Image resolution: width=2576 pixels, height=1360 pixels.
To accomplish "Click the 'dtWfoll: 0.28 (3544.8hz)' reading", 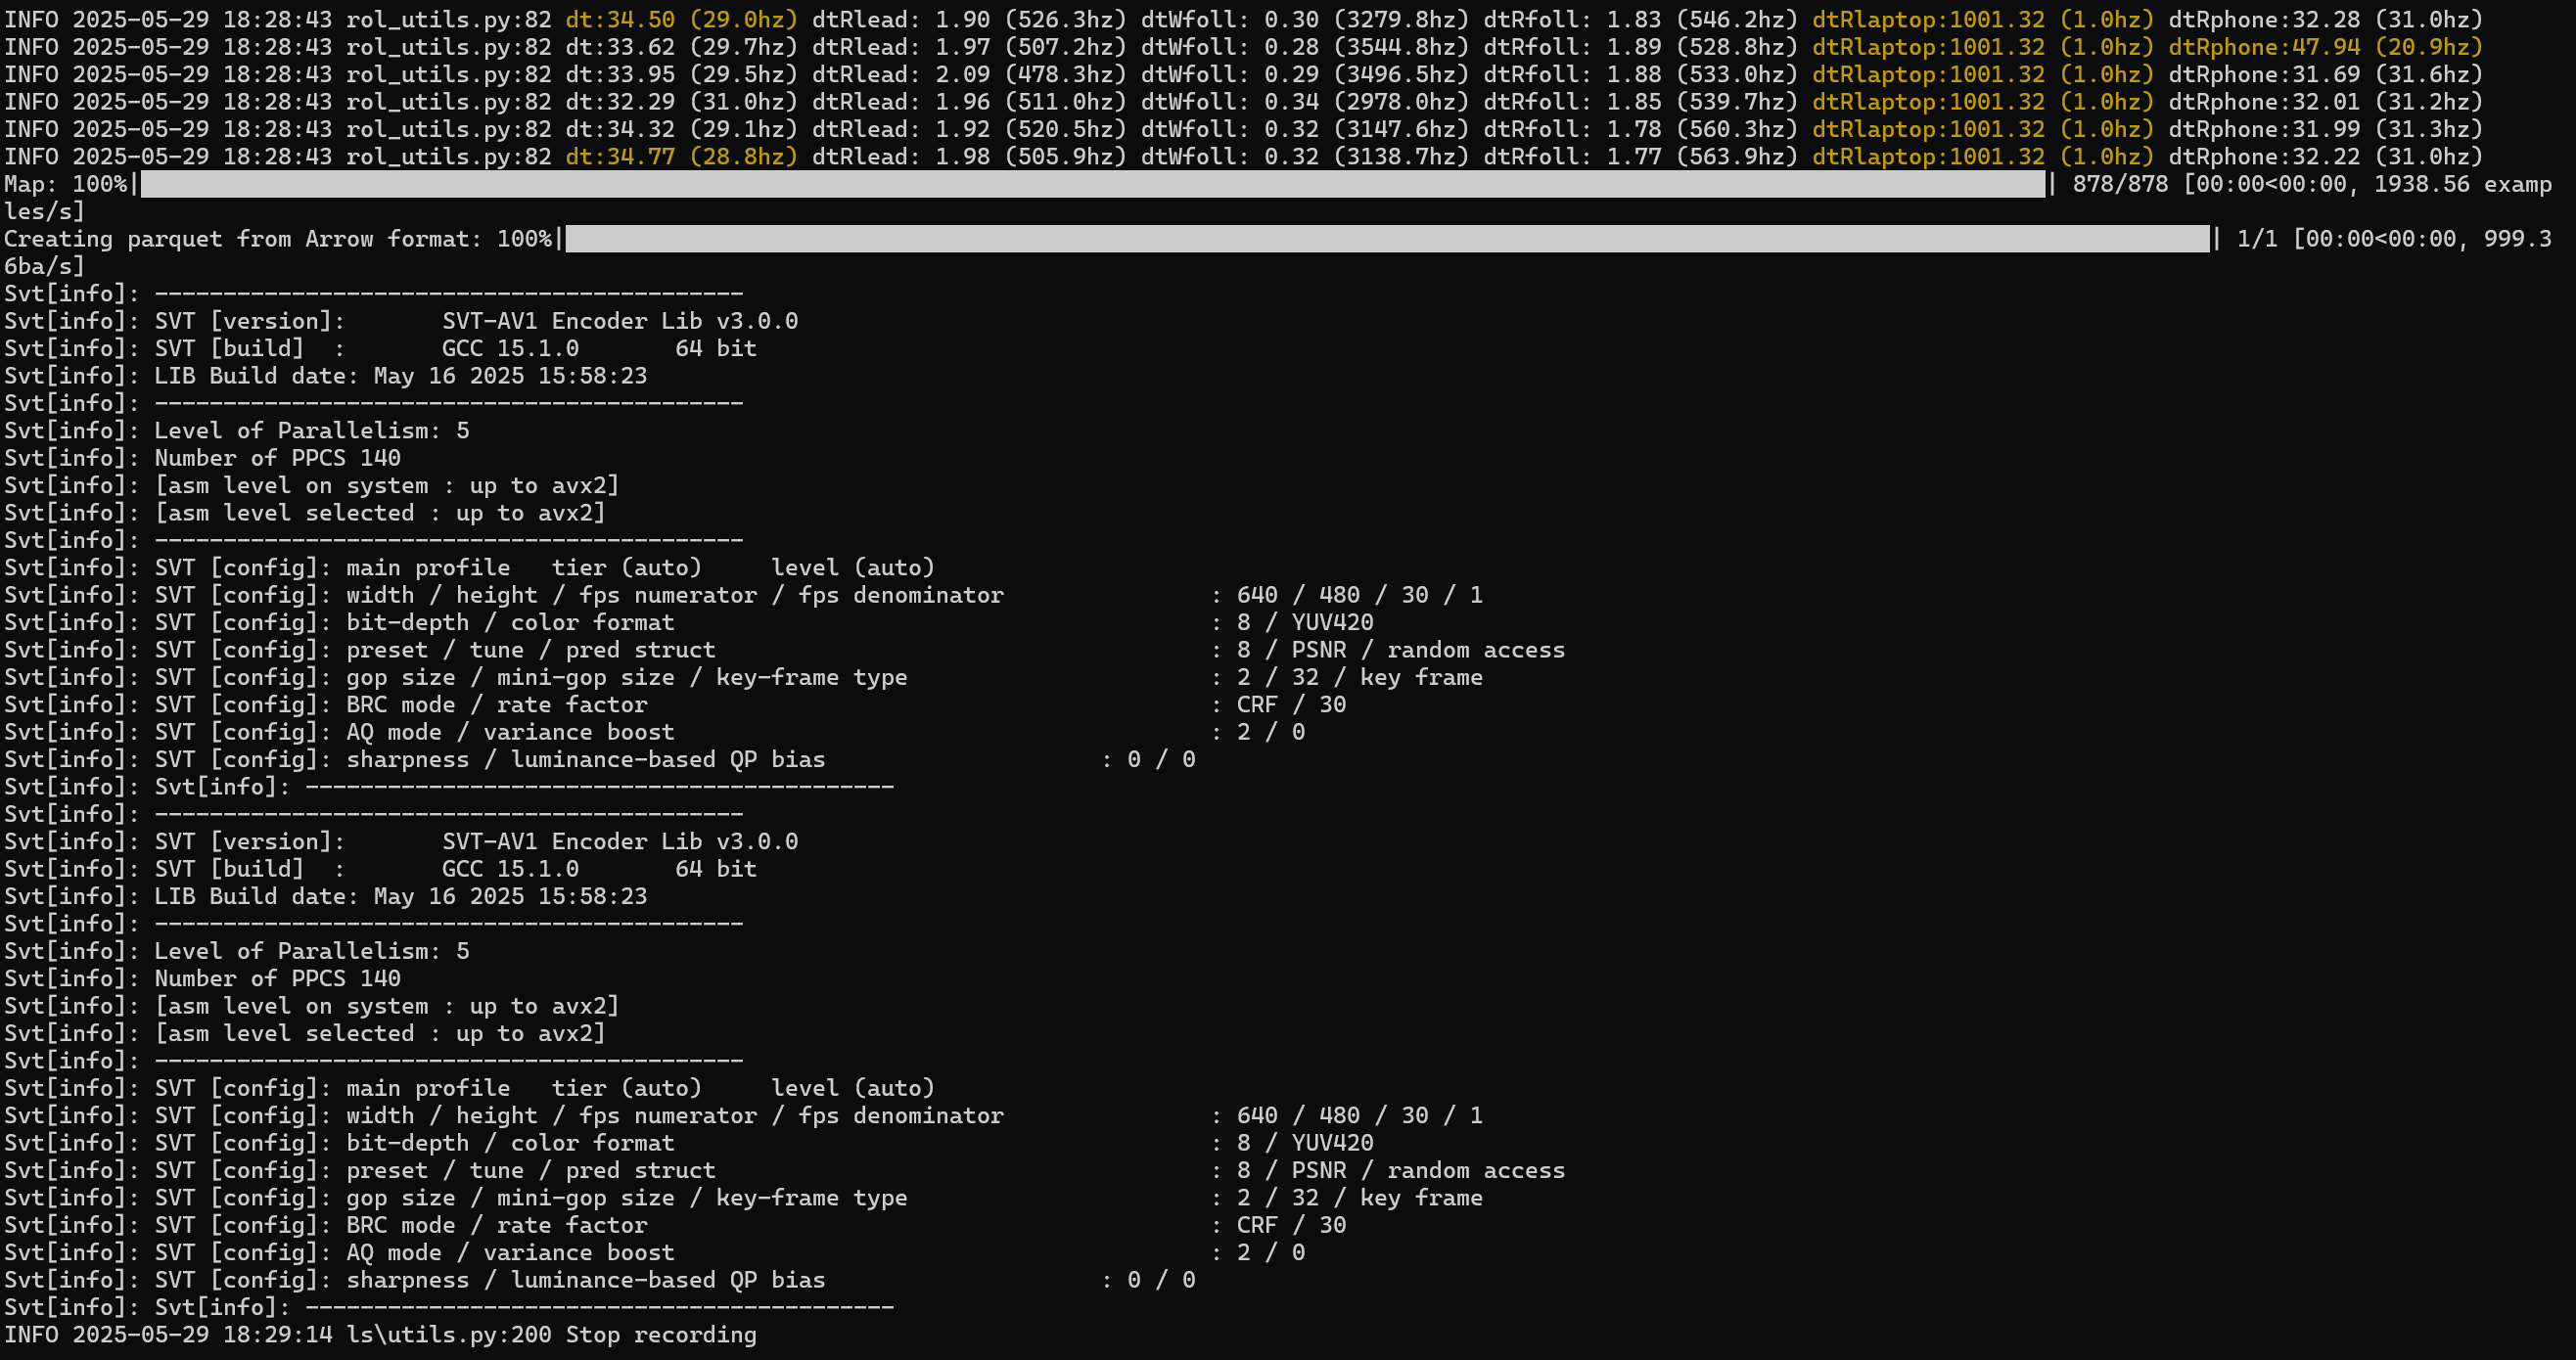I will 1304,47.
